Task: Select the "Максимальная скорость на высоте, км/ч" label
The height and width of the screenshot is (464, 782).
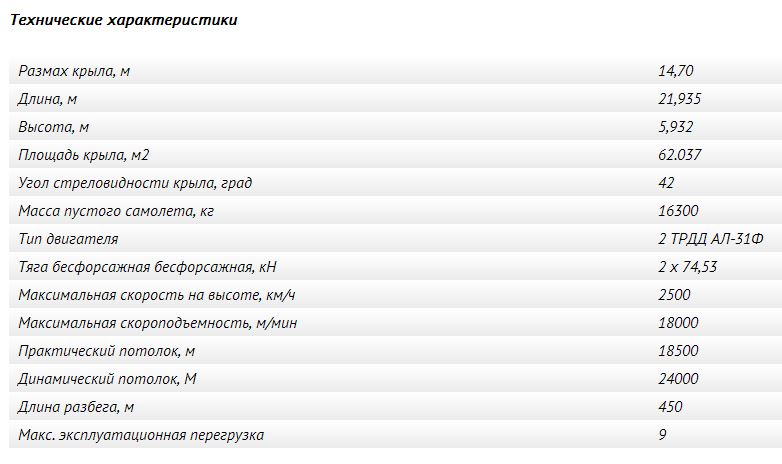Action: click(157, 295)
